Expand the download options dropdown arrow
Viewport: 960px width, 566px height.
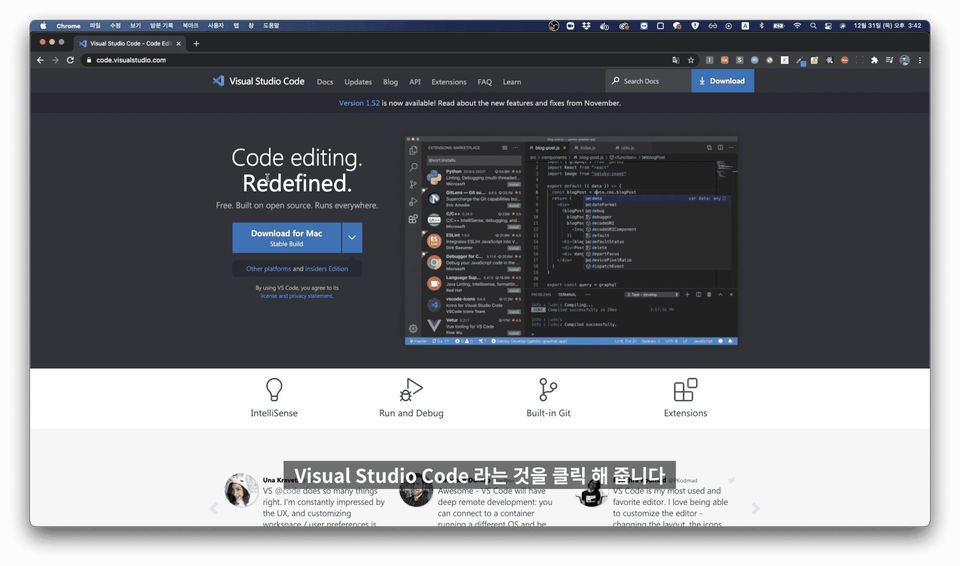pyautogui.click(x=351, y=238)
